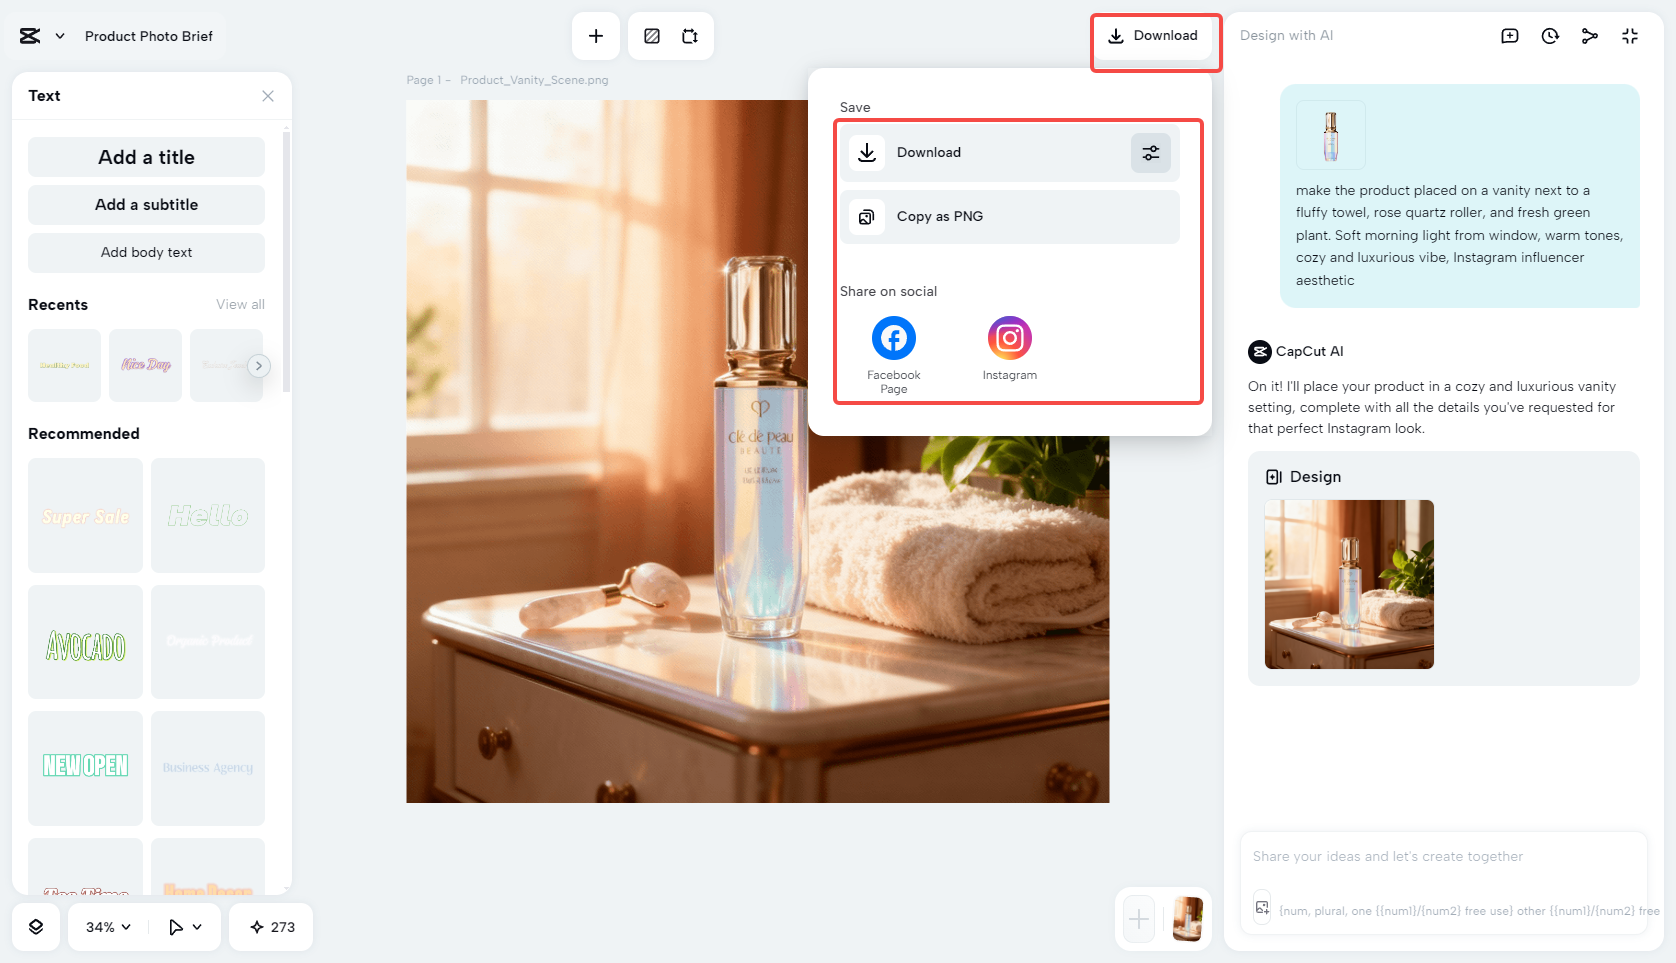Start a new AI chat conversation
The width and height of the screenshot is (1676, 963).
tap(1509, 35)
